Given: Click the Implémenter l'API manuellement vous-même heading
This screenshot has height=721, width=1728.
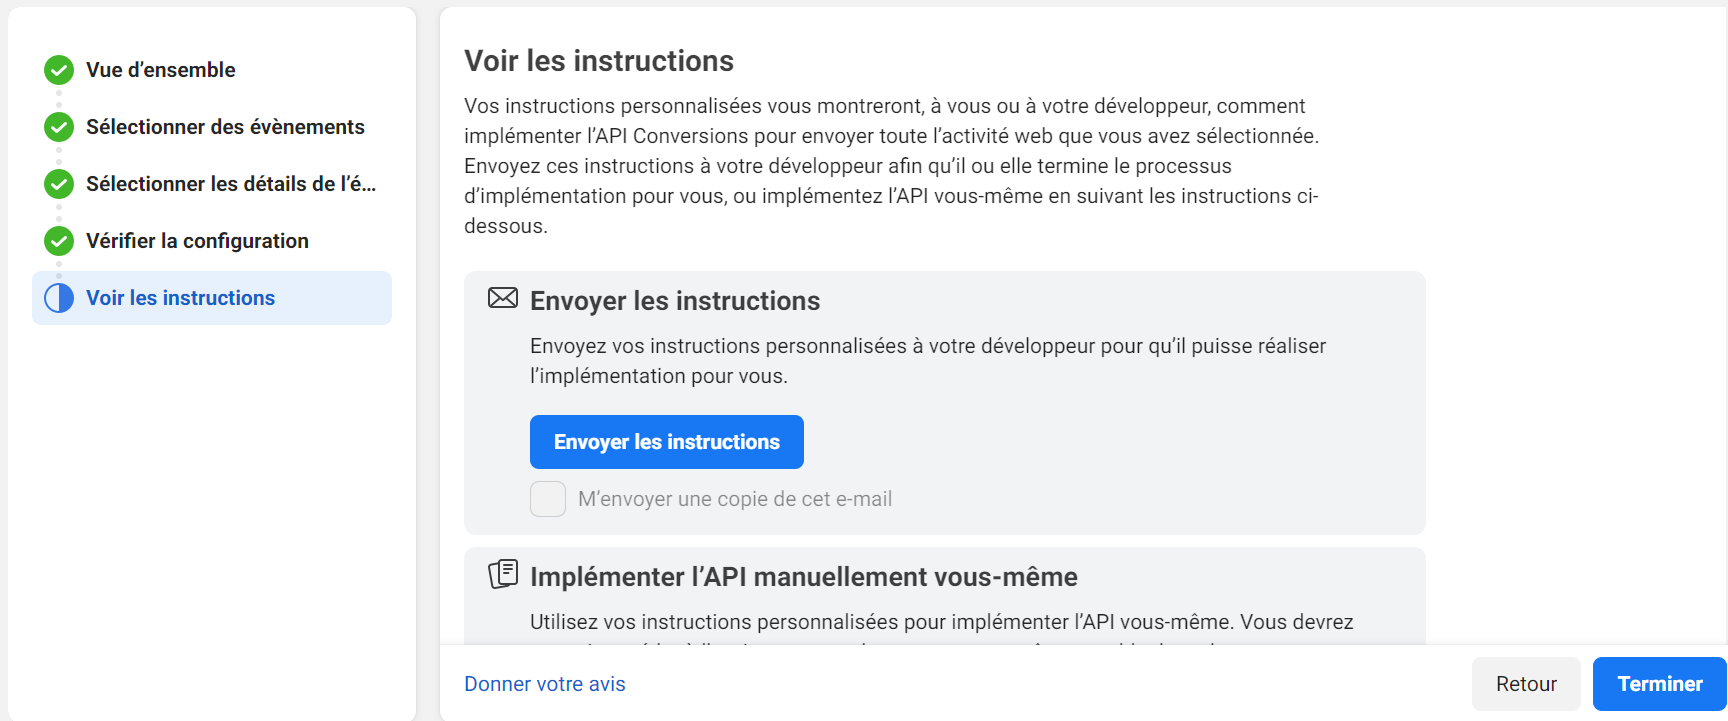Looking at the screenshot, I should (804, 577).
